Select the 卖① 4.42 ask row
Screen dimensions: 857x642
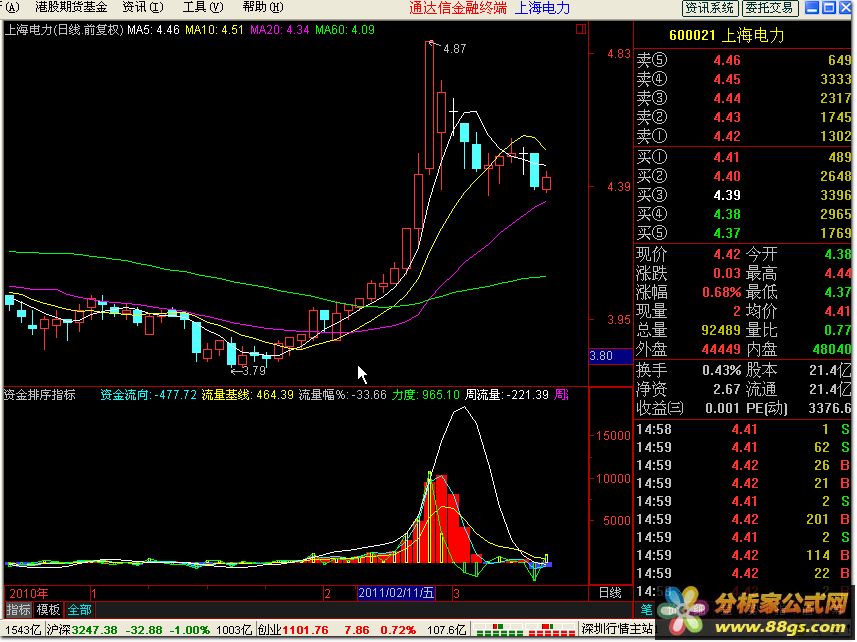pos(743,136)
